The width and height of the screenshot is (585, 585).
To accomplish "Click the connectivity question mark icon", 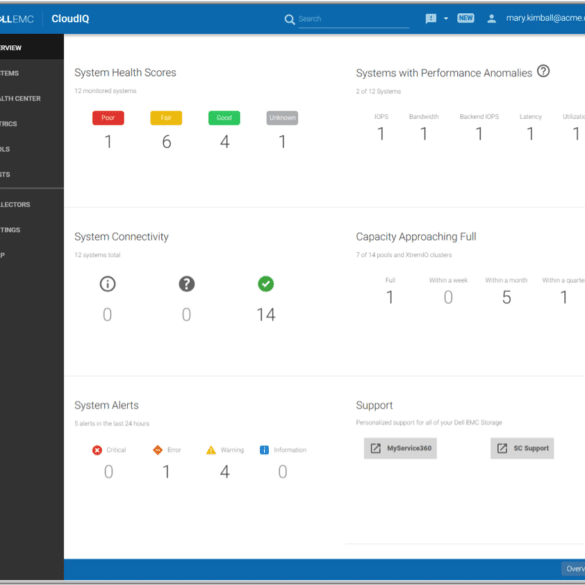I will coord(187,284).
